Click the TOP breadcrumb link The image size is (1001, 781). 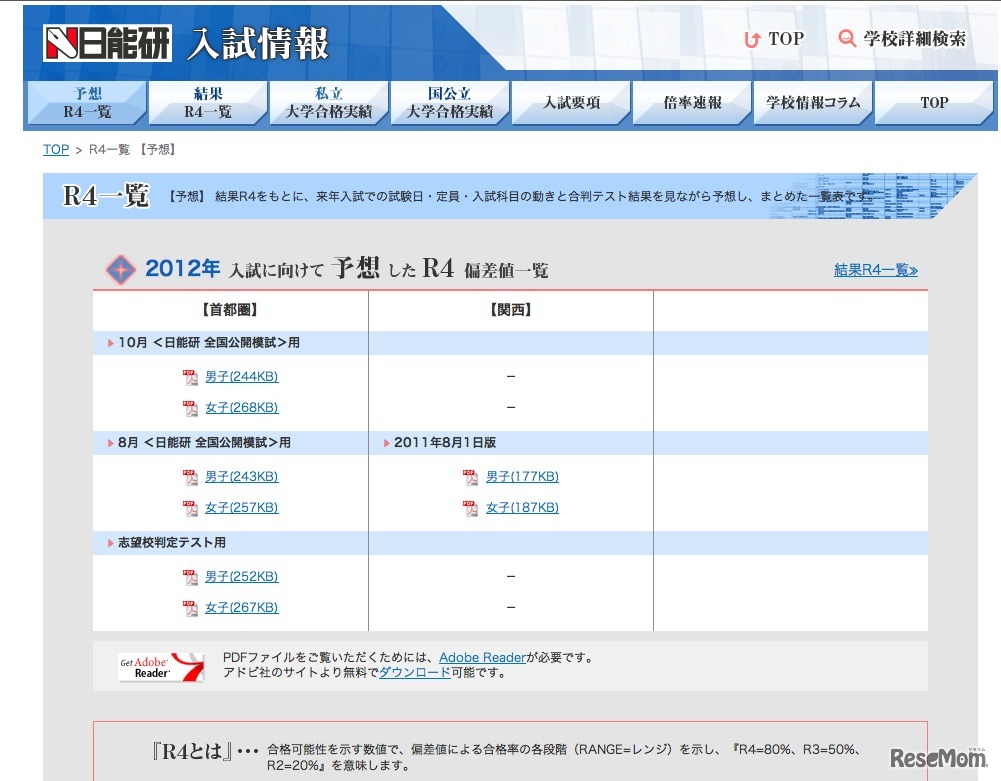[55, 149]
